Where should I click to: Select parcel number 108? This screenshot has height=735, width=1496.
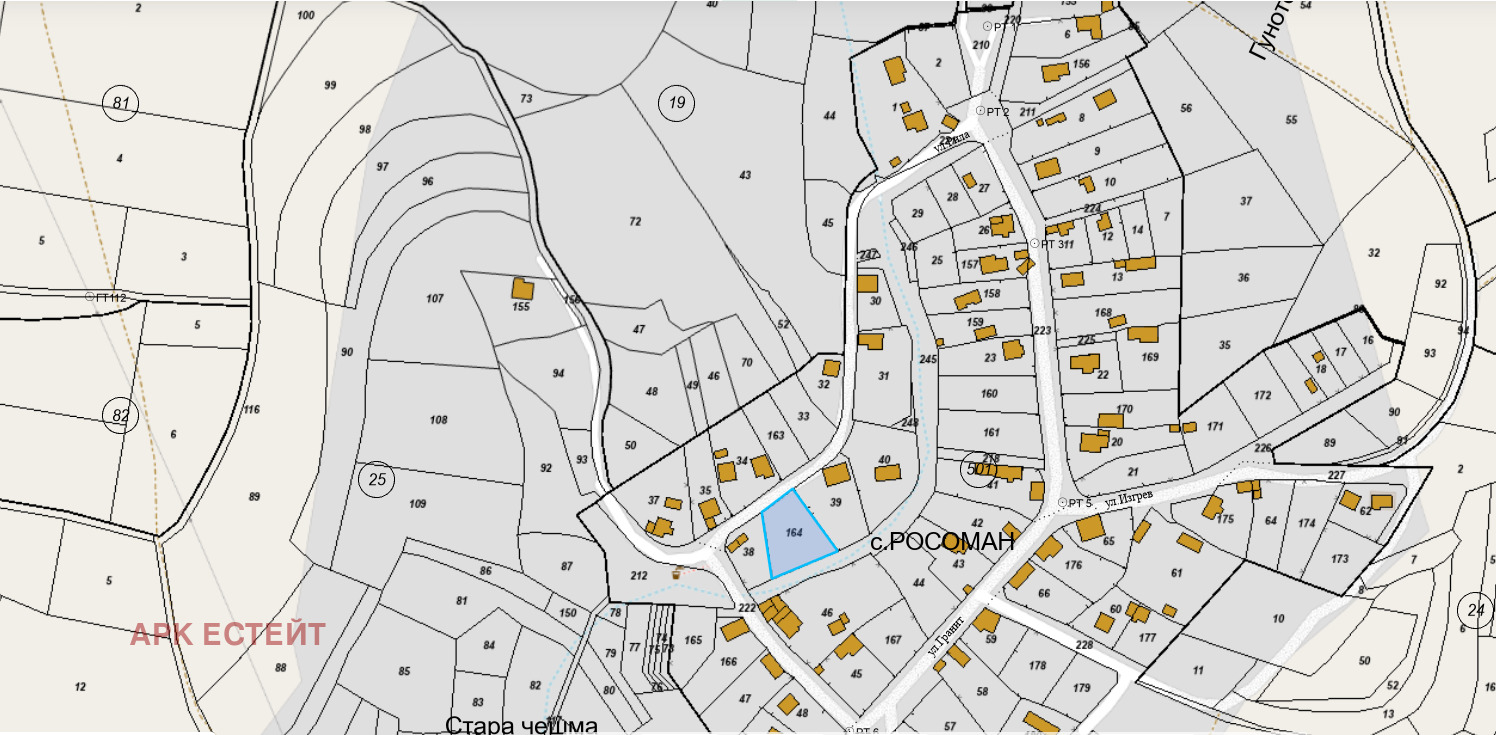click(x=438, y=420)
